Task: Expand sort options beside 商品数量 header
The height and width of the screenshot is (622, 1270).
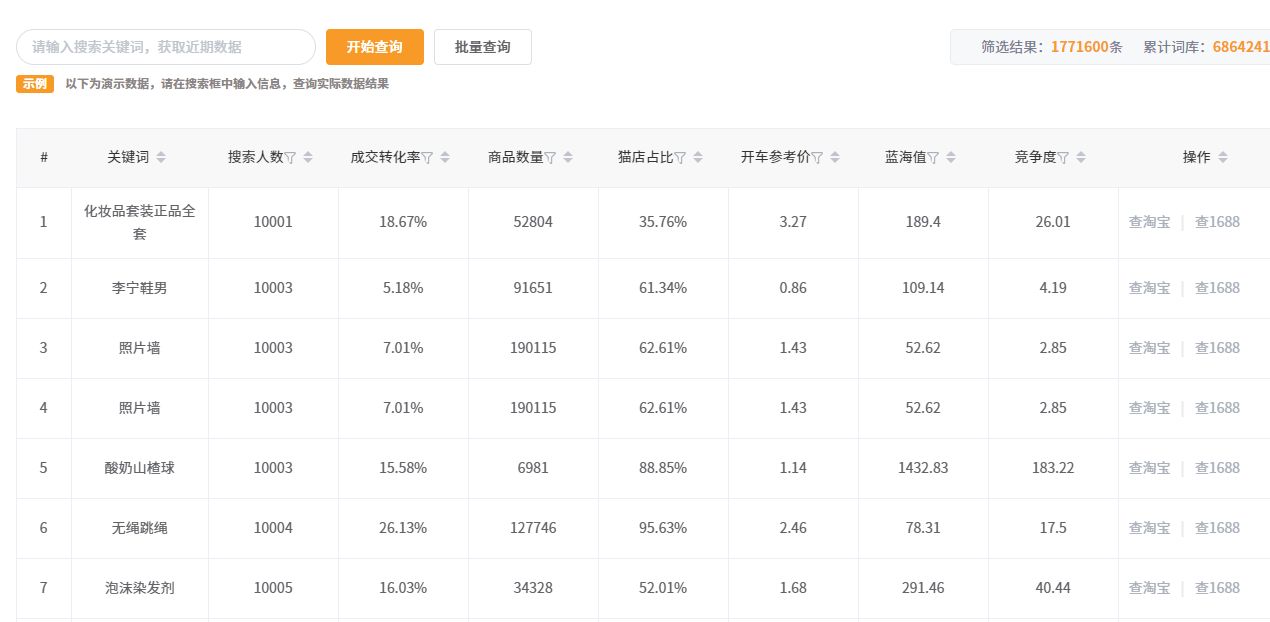Action: (x=567, y=157)
